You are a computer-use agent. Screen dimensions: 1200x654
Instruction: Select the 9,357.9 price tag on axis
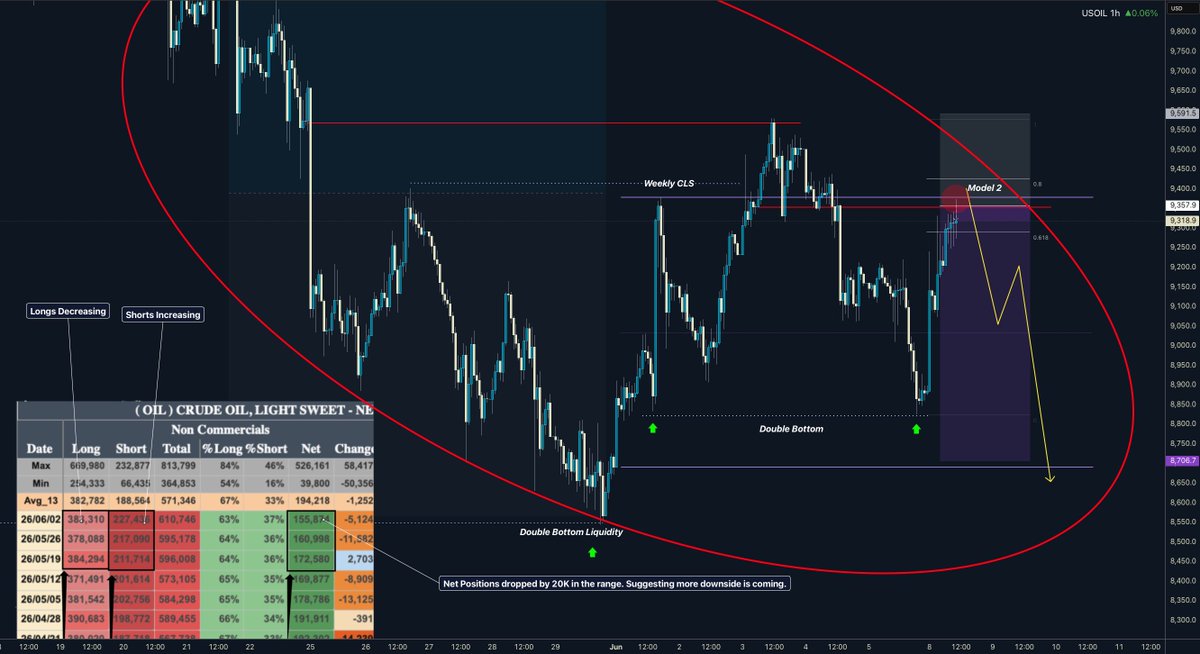pos(1181,205)
